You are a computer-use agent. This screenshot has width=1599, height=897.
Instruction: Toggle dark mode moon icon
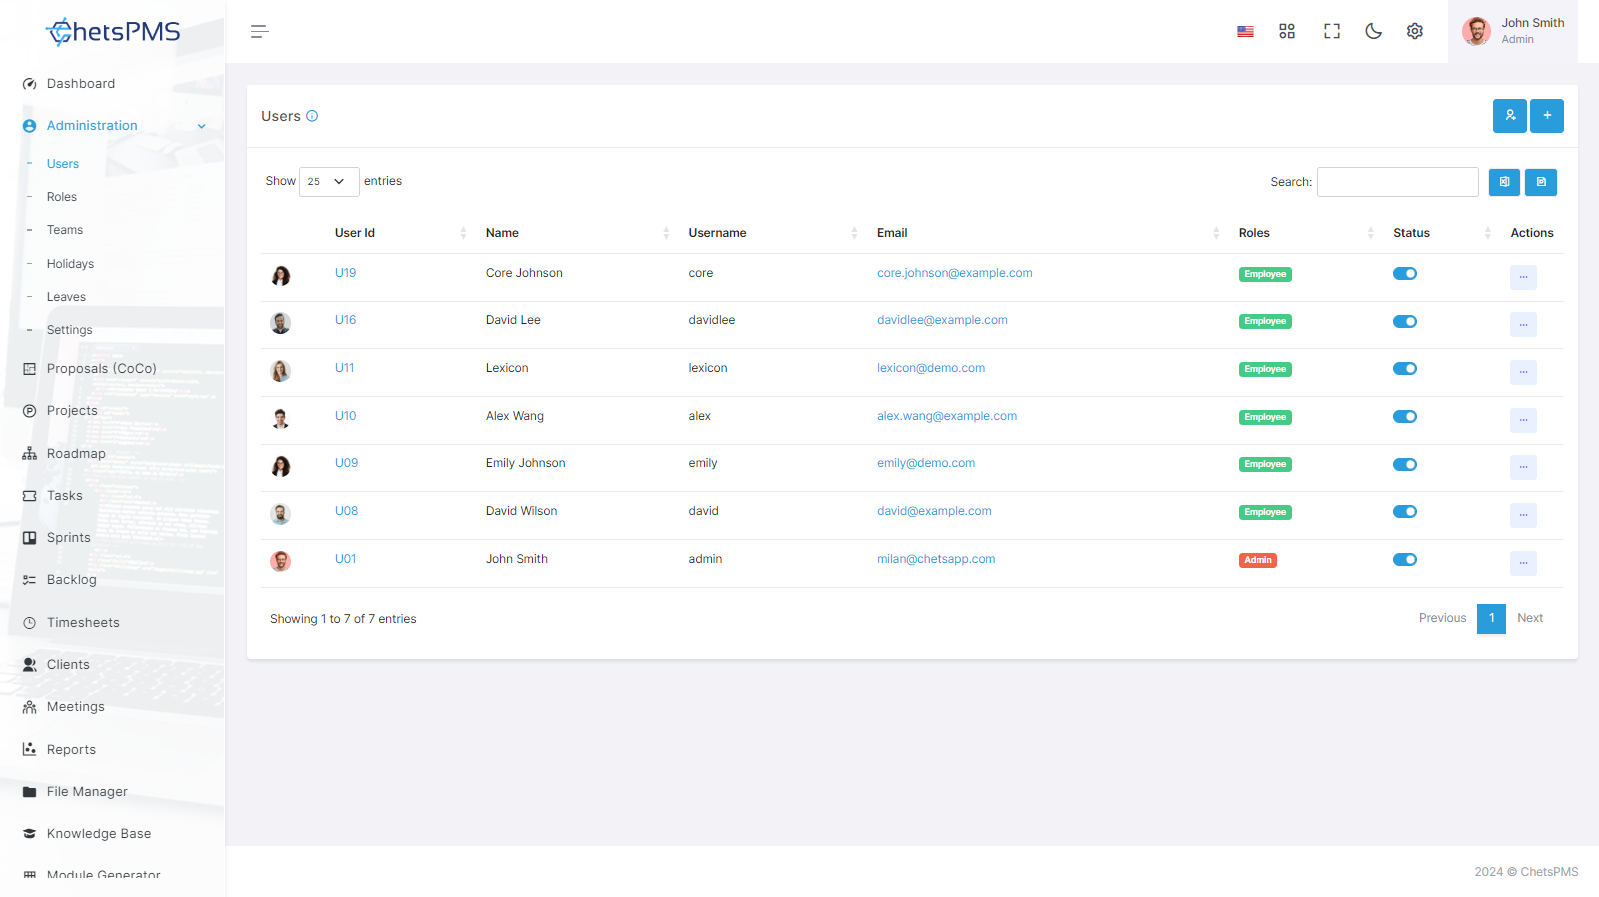click(1373, 31)
